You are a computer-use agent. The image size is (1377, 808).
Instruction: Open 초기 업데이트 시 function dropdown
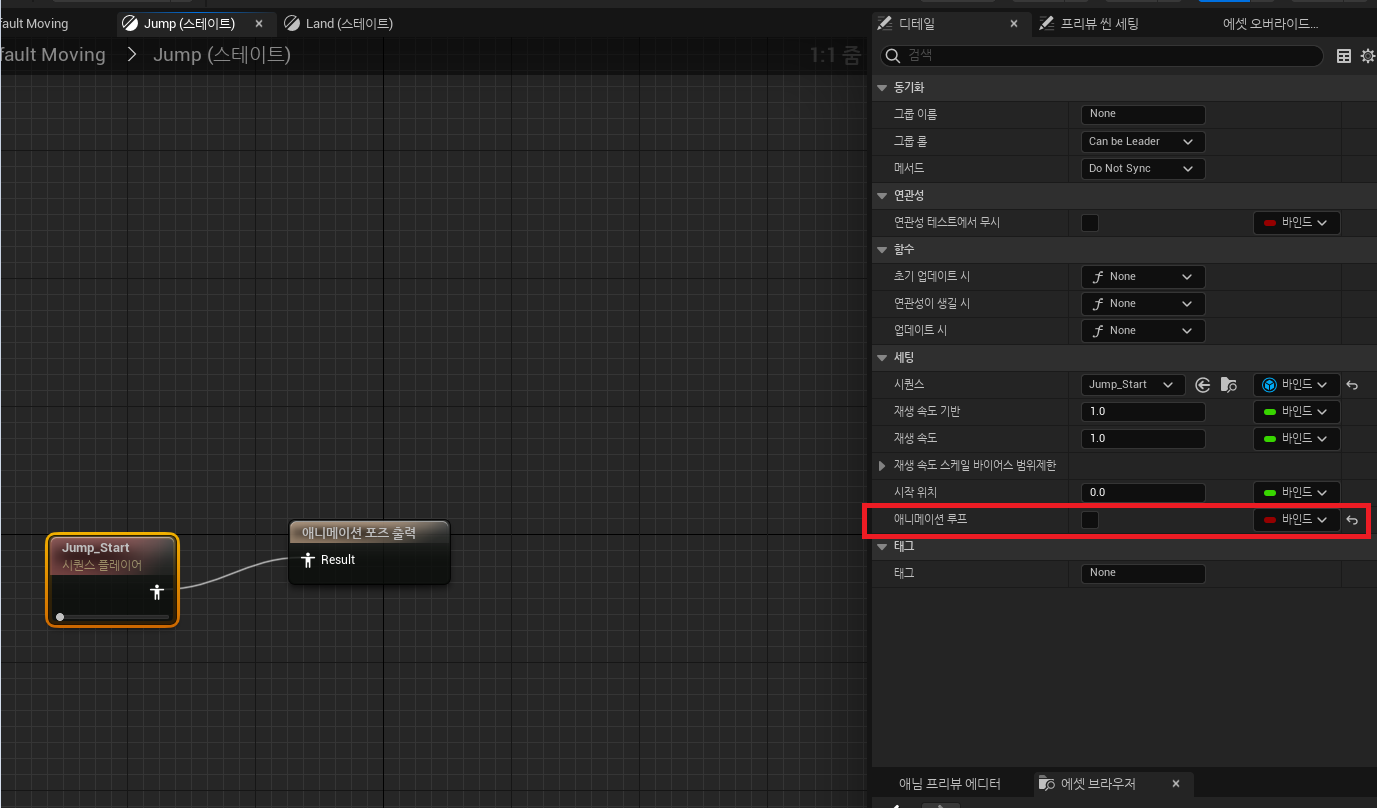tap(1143, 277)
